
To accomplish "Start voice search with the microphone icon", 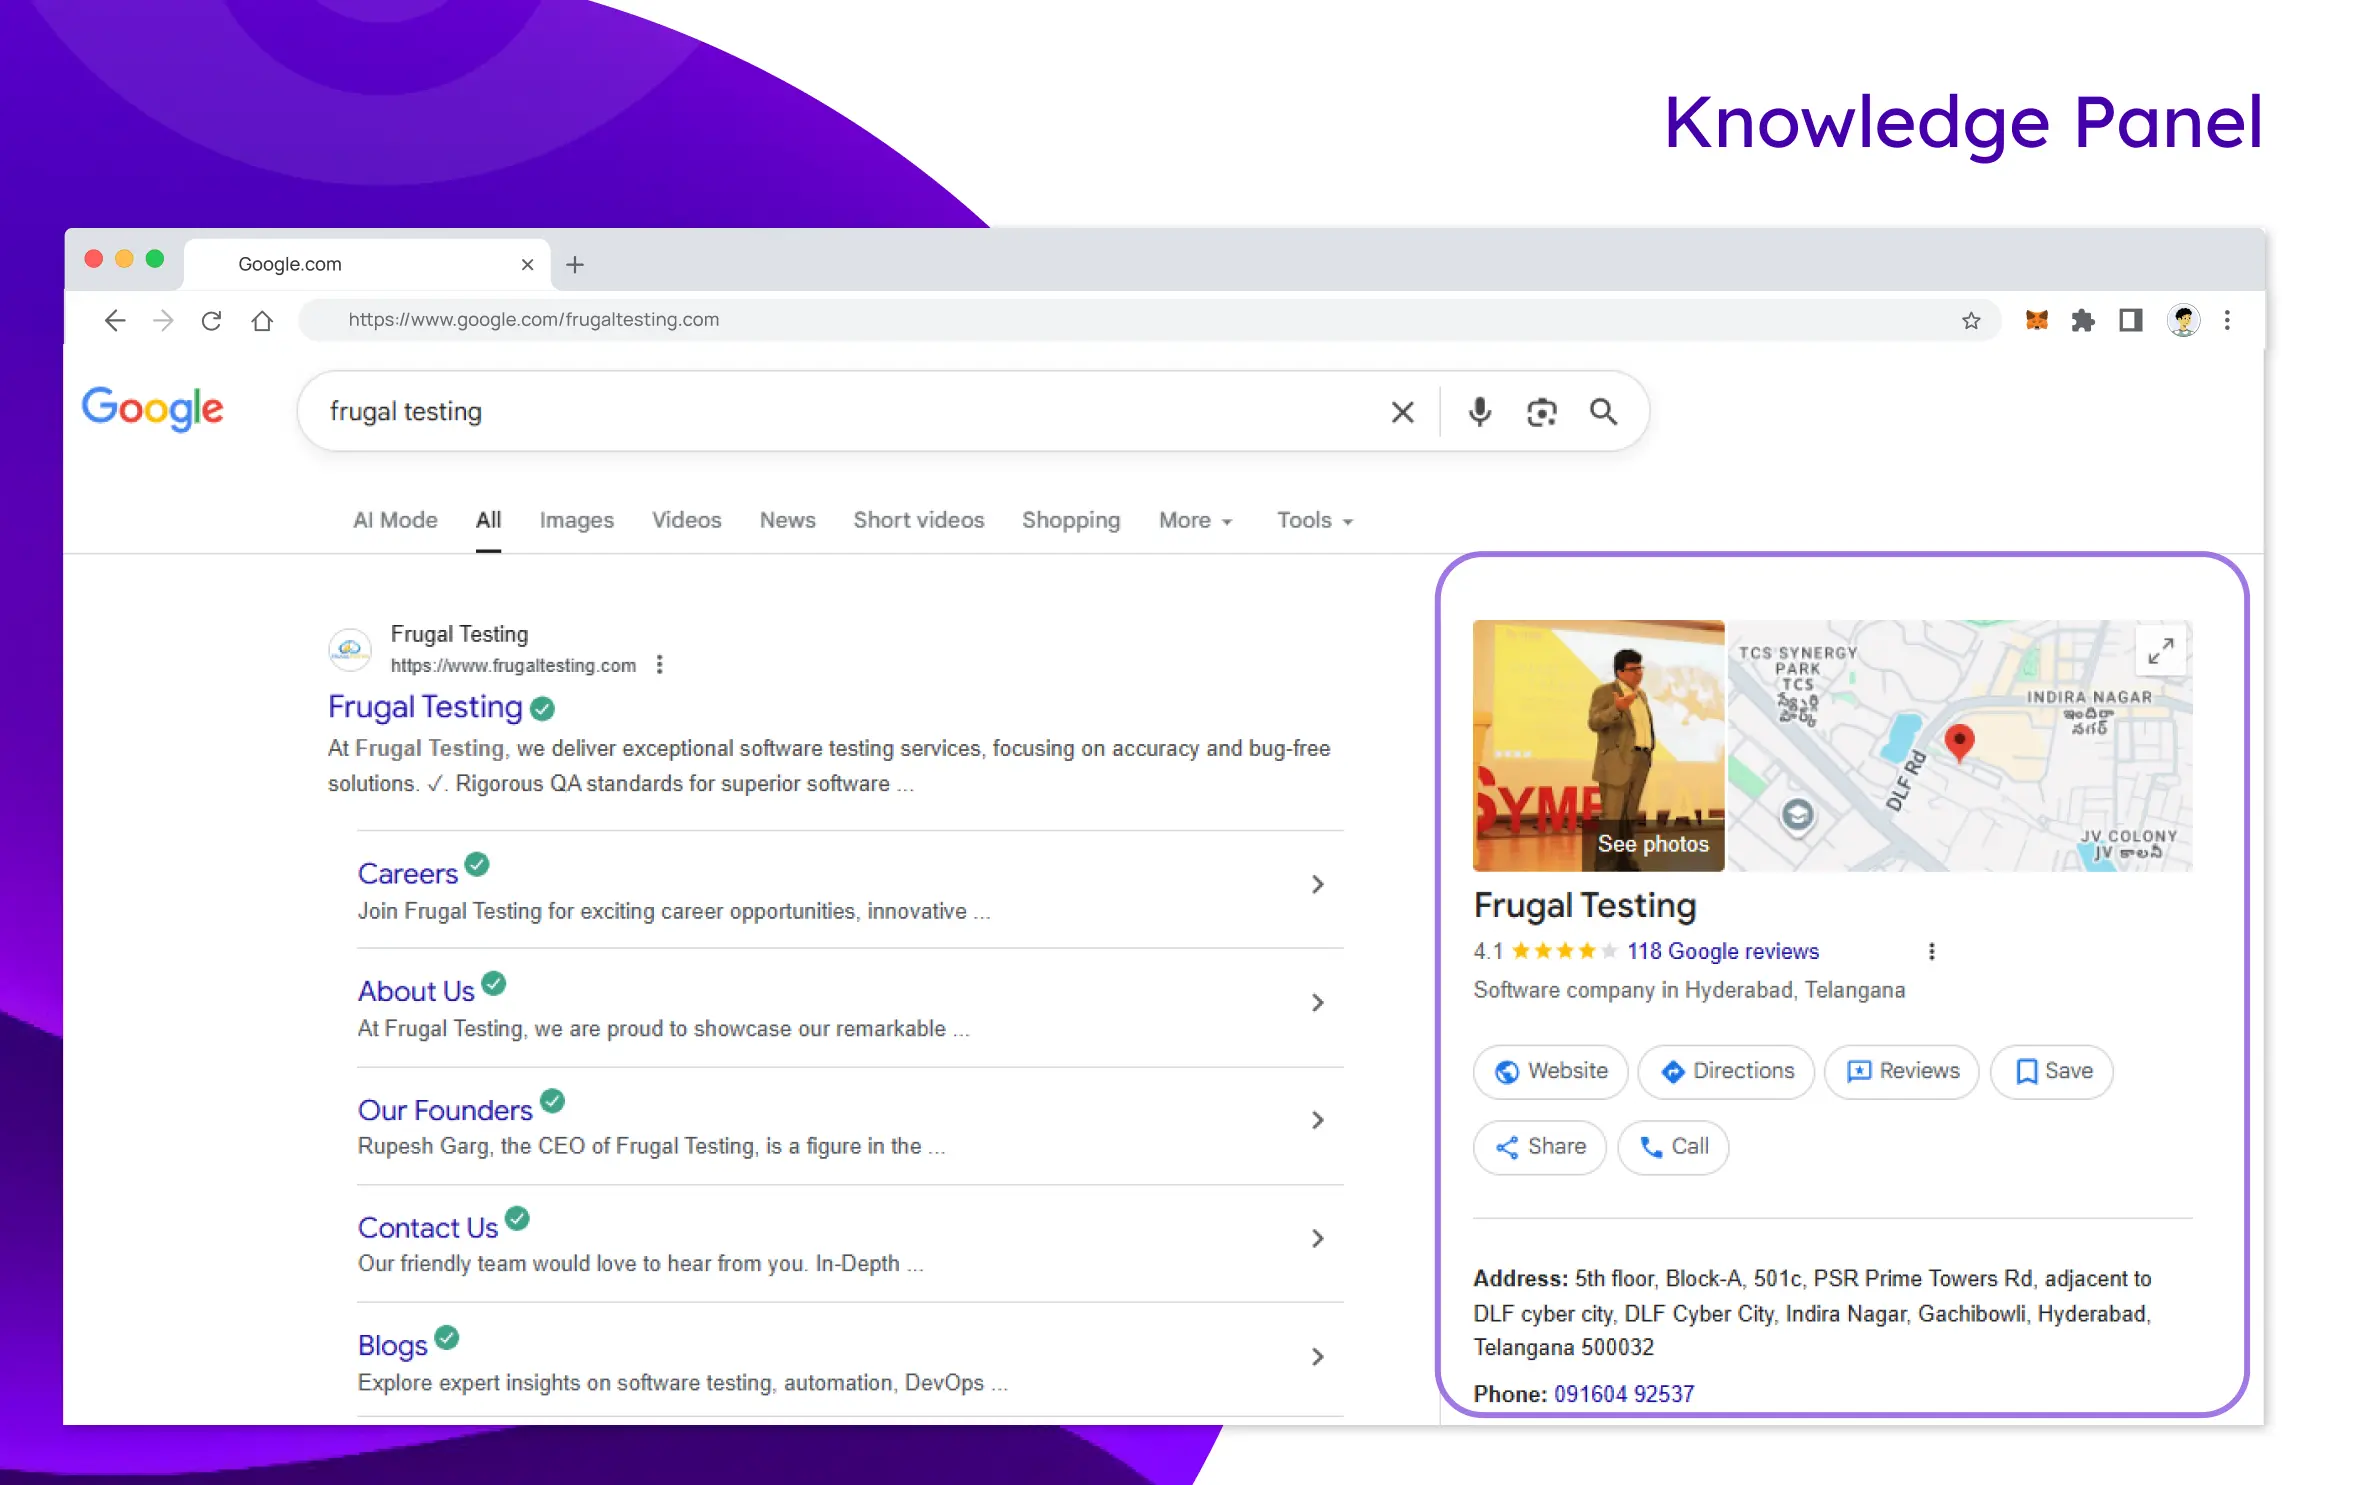I will click(1480, 411).
